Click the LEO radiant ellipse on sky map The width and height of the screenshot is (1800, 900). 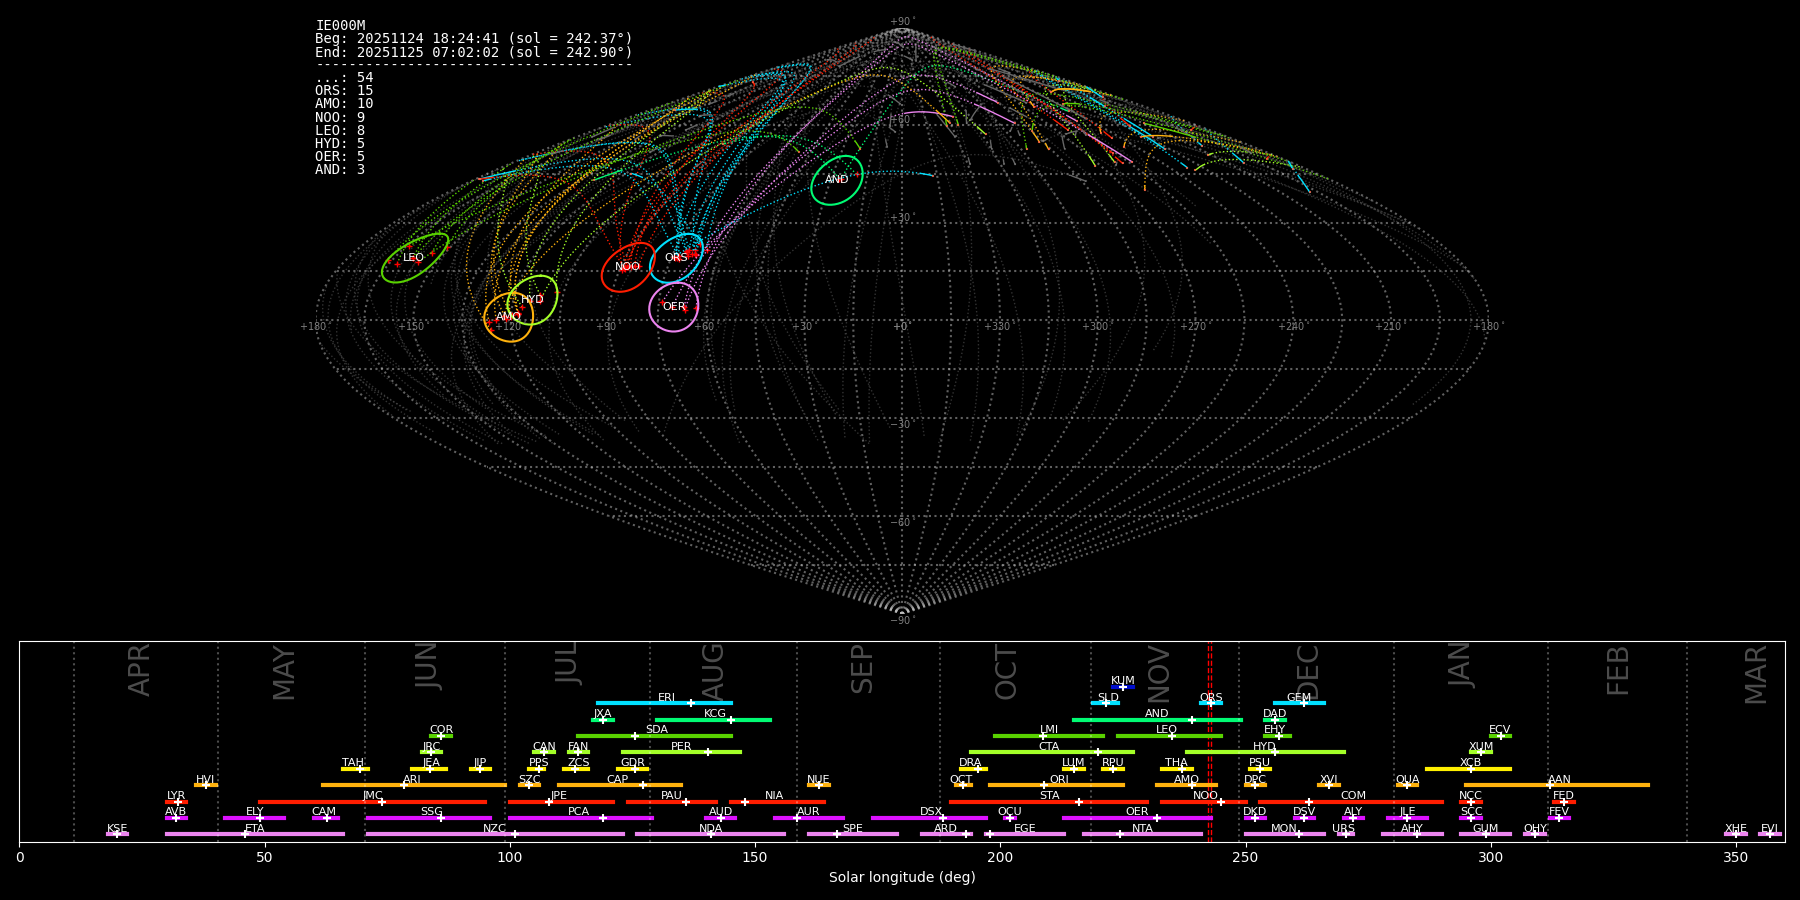(x=414, y=258)
